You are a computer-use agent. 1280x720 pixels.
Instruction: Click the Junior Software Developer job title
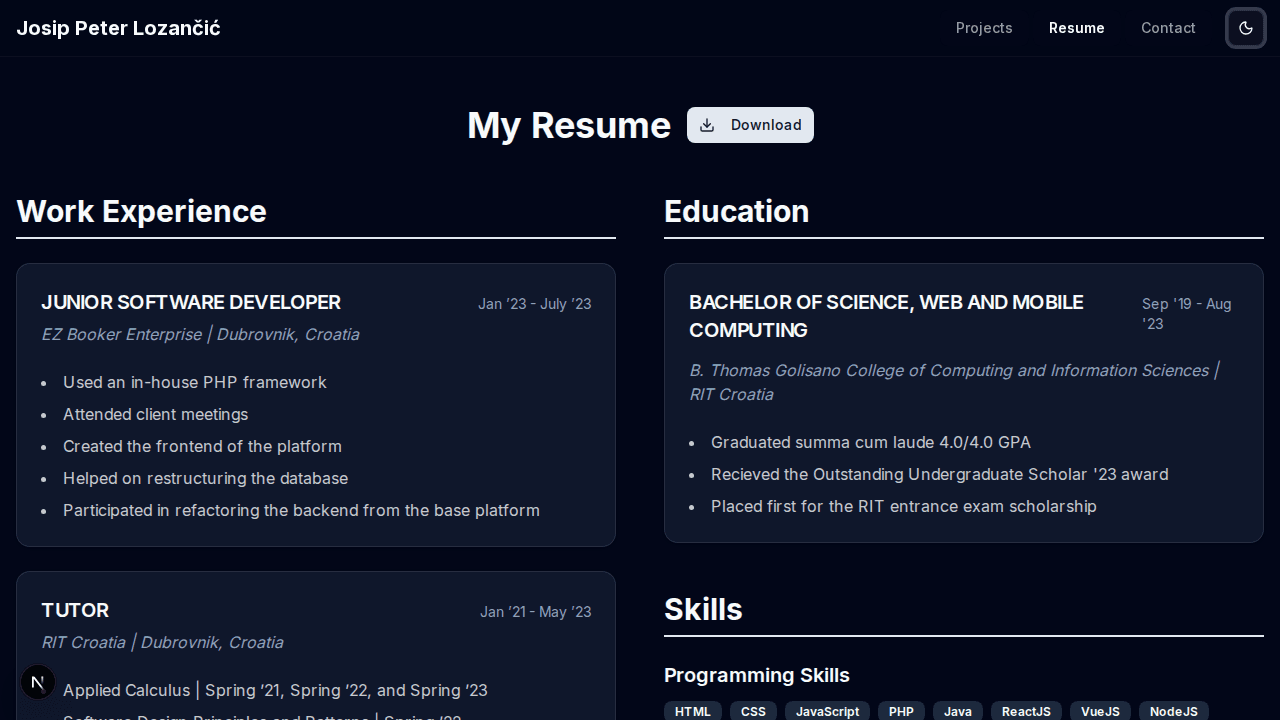coord(191,302)
